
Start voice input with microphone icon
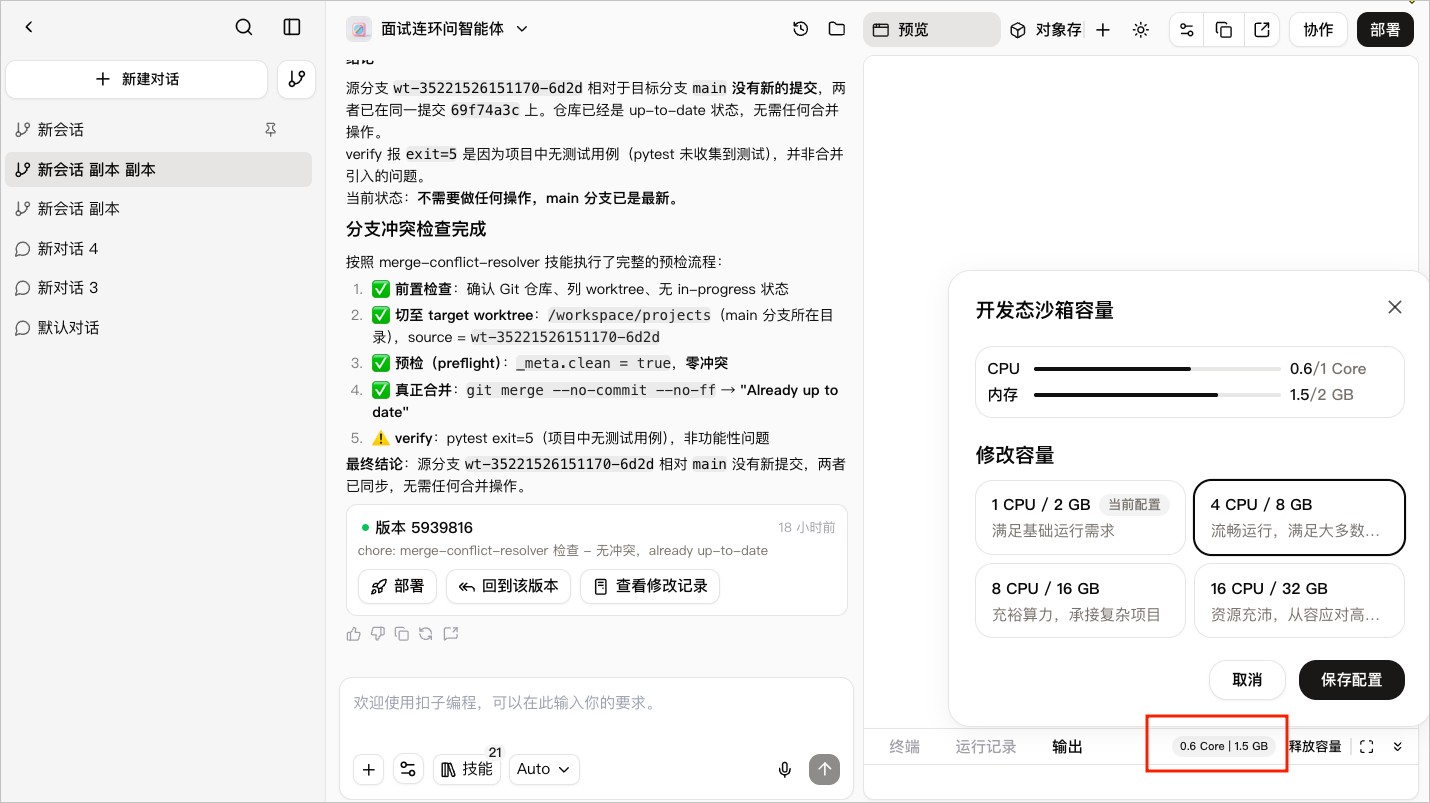point(785,769)
